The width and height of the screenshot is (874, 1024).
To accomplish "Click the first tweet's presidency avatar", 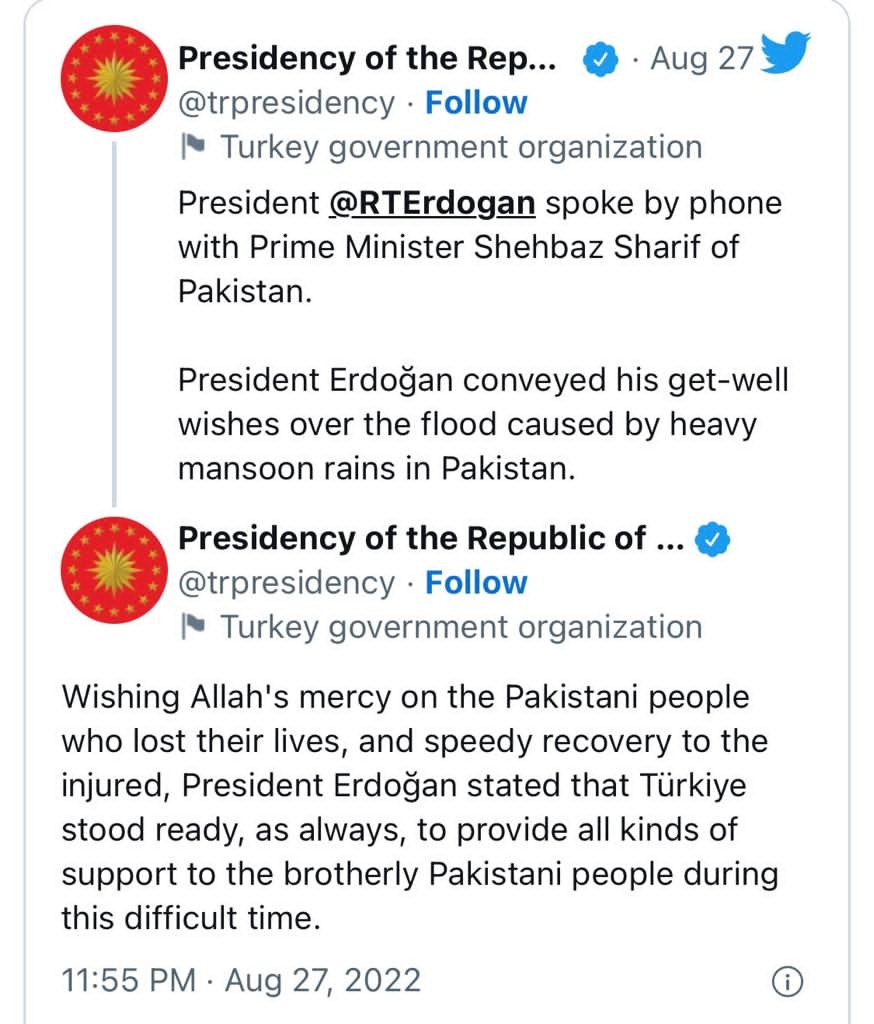I will (114, 79).
